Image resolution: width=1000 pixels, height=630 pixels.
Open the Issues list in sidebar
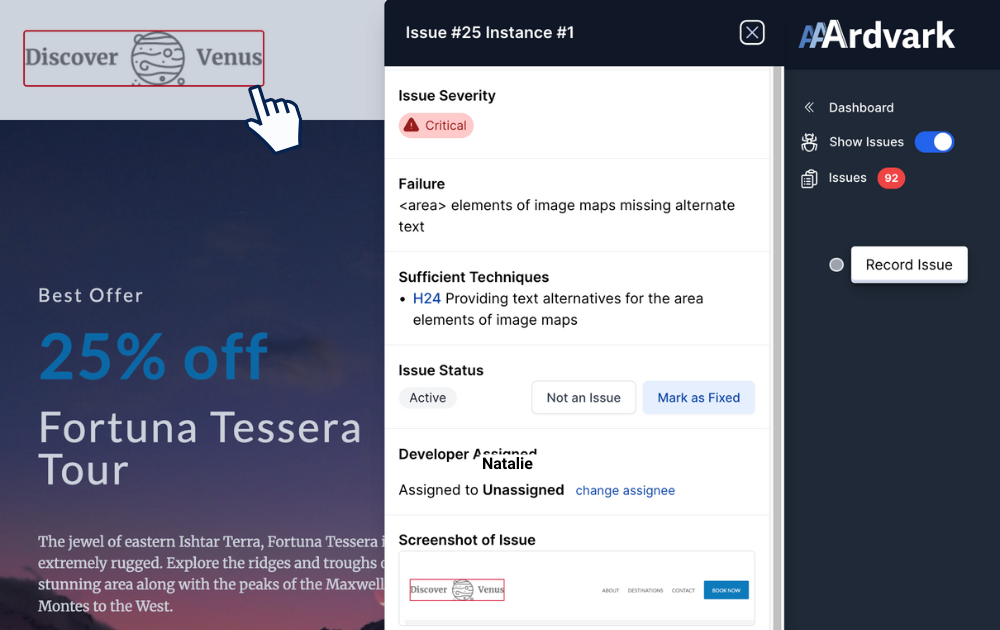[x=847, y=178]
